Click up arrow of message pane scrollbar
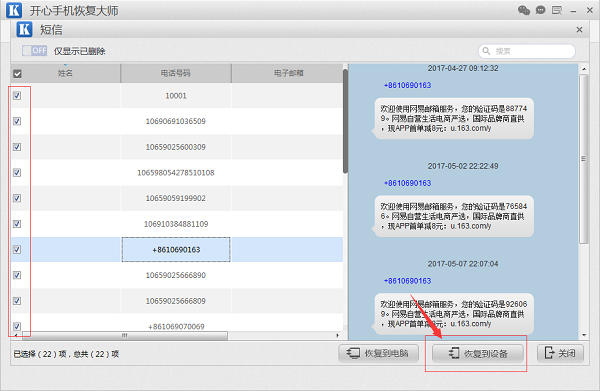This screenshot has width=600, height=391. click(x=584, y=69)
